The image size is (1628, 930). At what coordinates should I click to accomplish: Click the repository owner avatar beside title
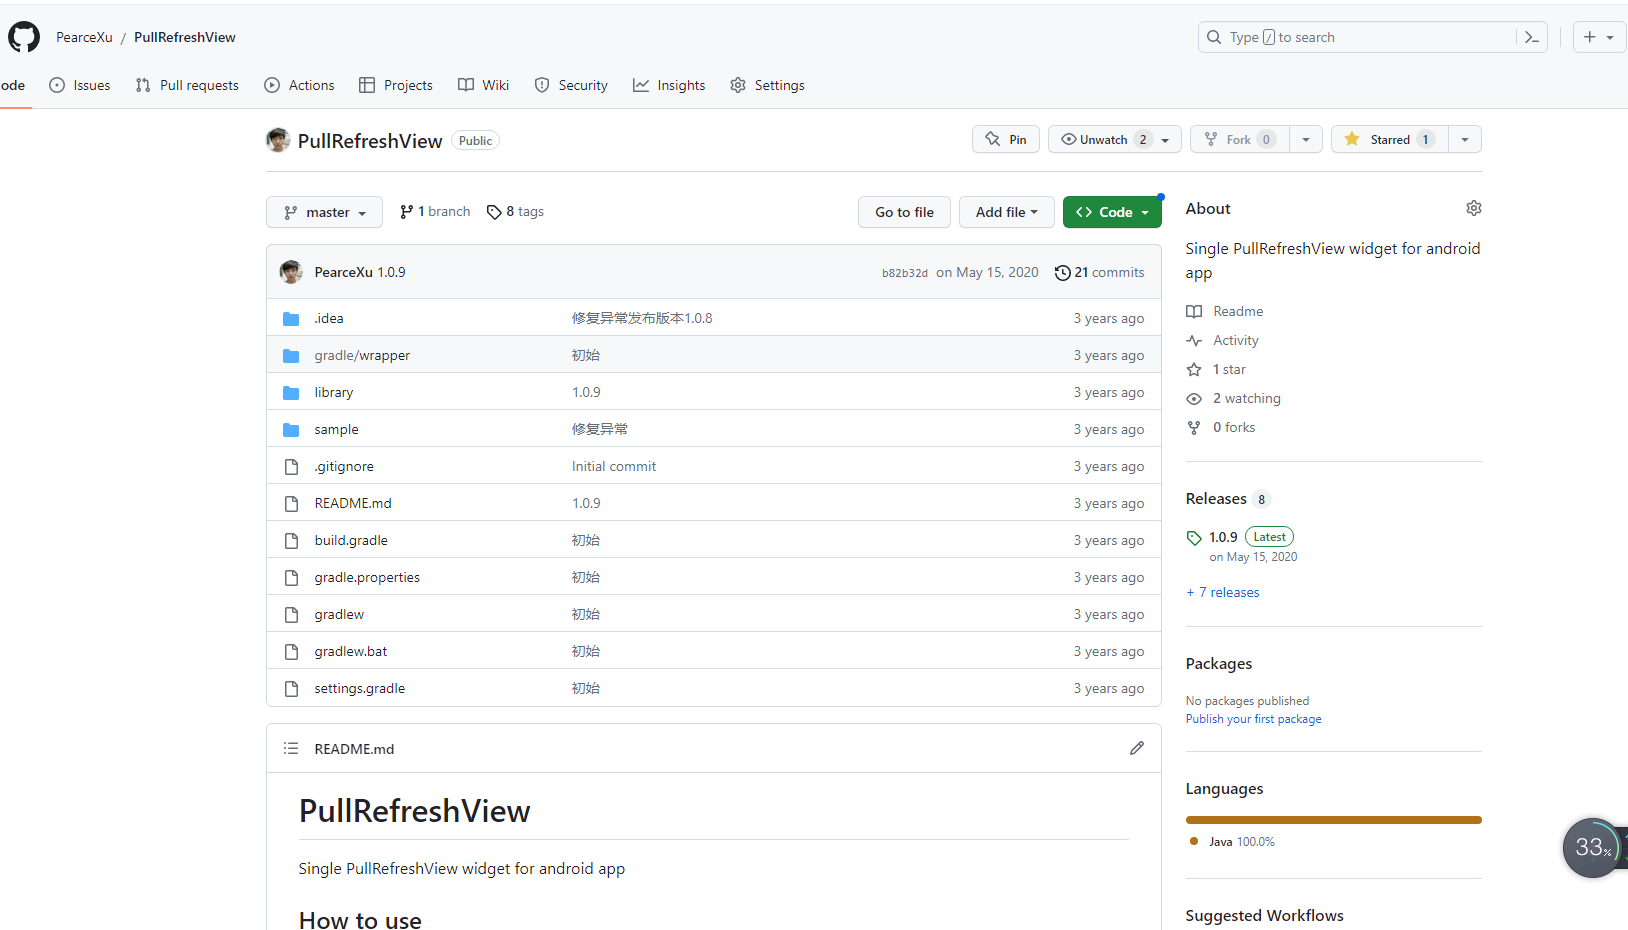click(278, 140)
